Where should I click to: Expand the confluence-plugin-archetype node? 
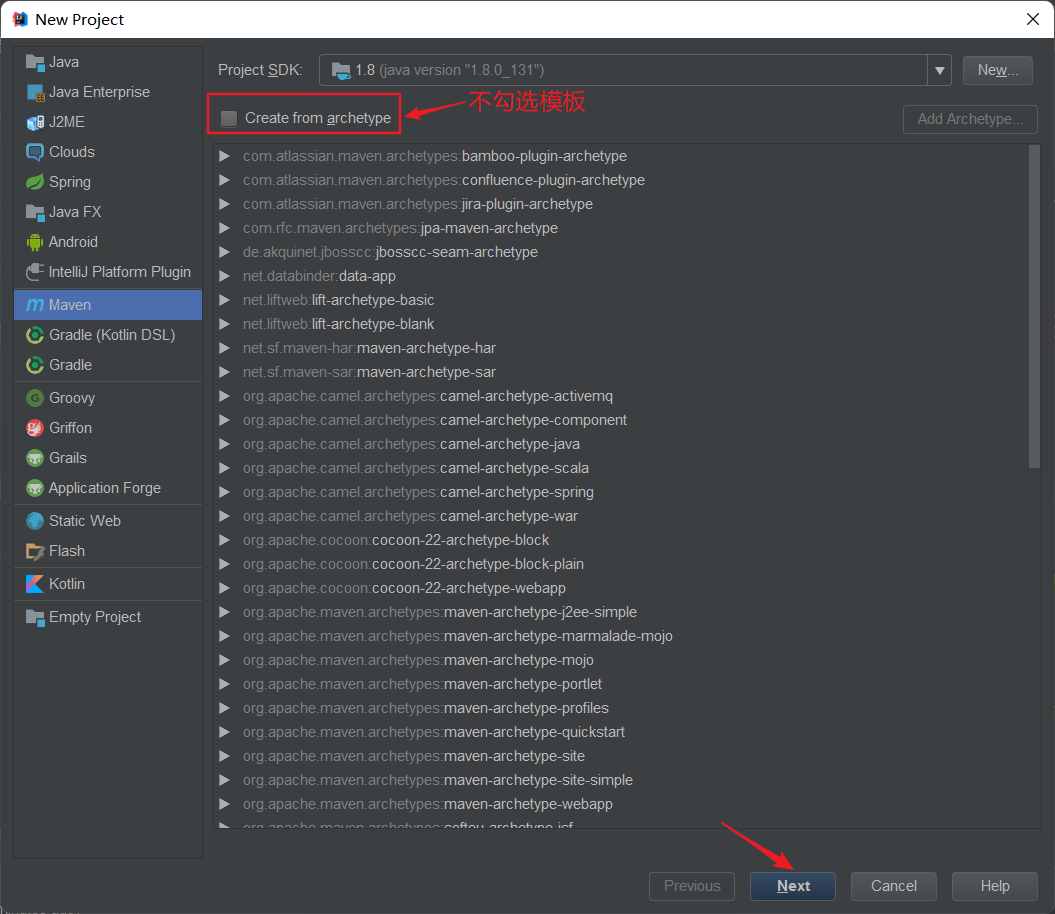click(225, 180)
